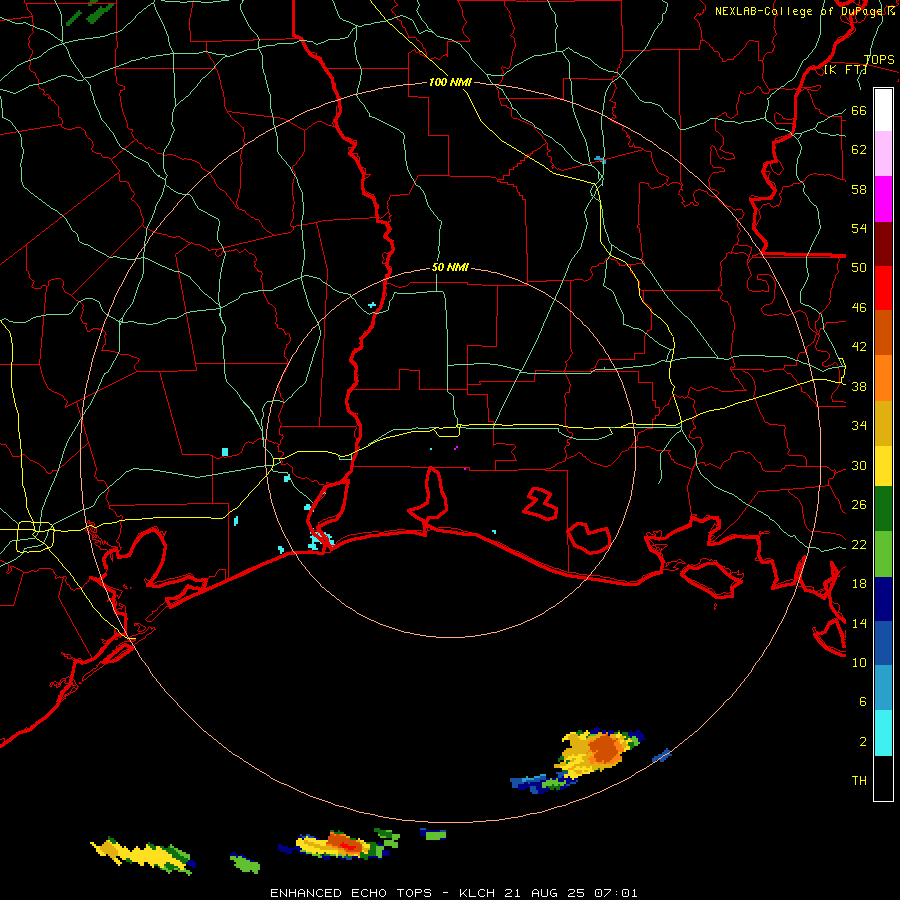The height and width of the screenshot is (900, 900).
Task: Pick the gold legend swatch
Action: click(883, 423)
